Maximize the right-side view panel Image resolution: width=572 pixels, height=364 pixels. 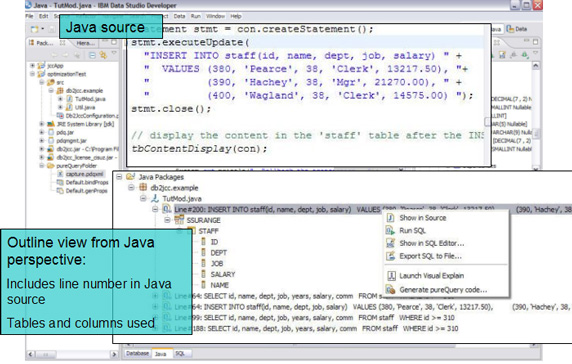(x=535, y=42)
